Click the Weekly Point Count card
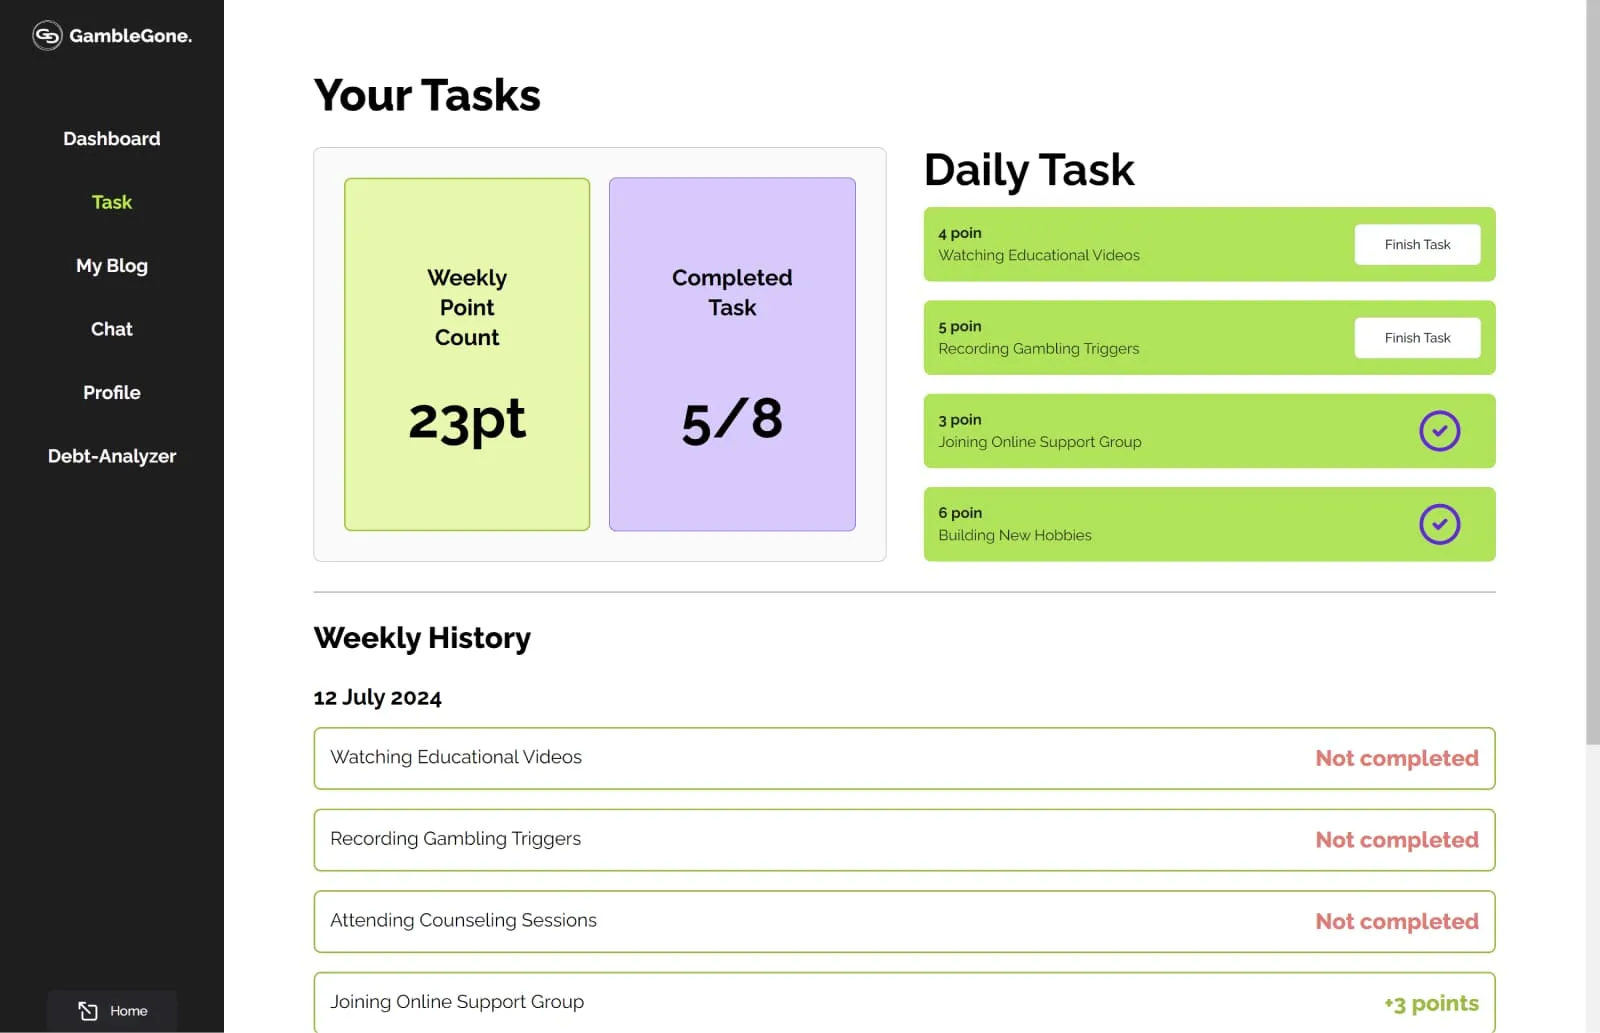The width and height of the screenshot is (1600, 1033). tap(466, 354)
